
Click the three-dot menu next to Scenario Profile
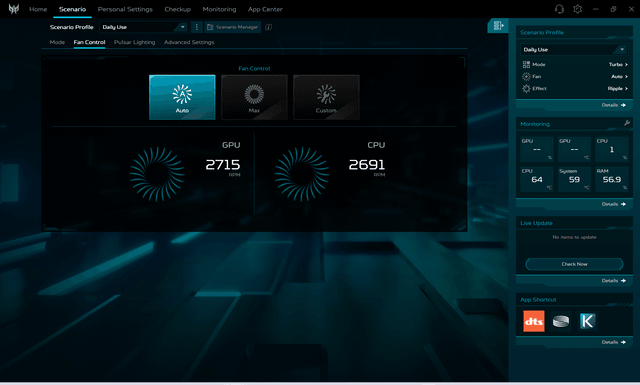tap(197, 27)
